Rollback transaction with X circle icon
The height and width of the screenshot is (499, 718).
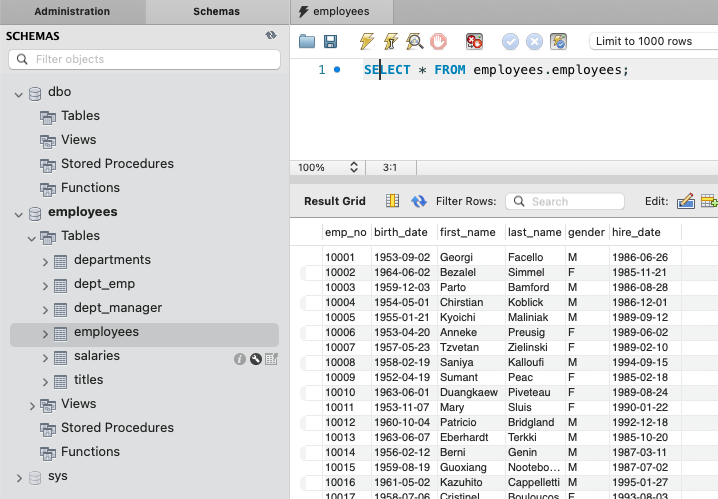[x=534, y=42]
